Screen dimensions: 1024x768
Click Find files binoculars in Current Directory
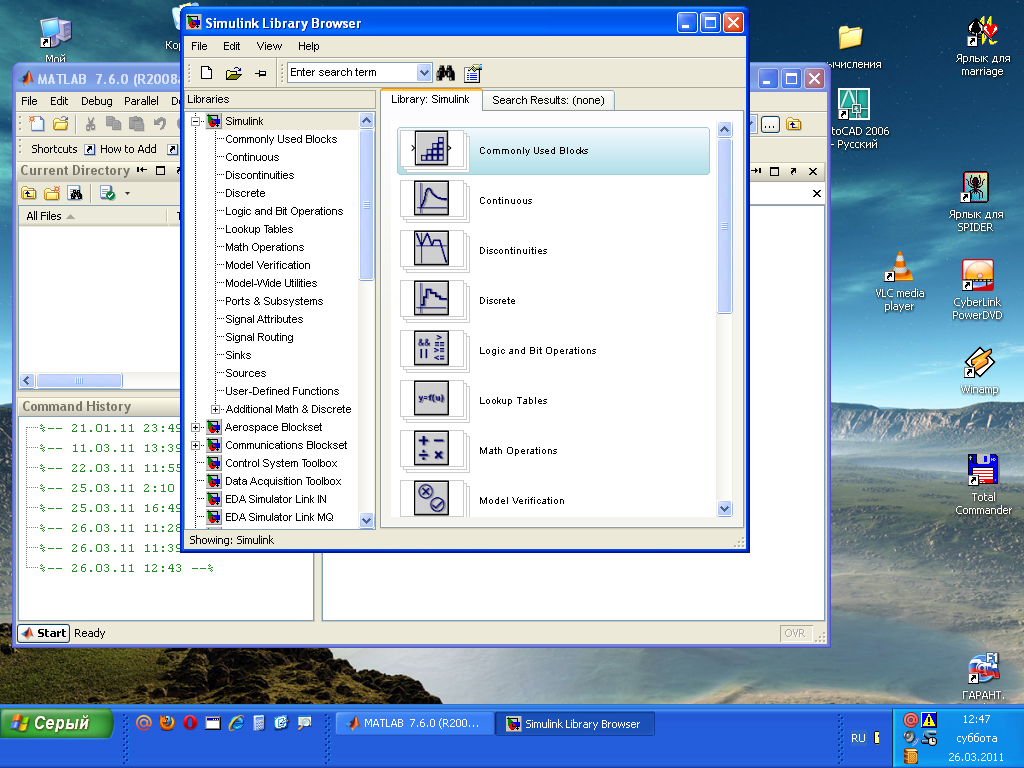[x=76, y=193]
